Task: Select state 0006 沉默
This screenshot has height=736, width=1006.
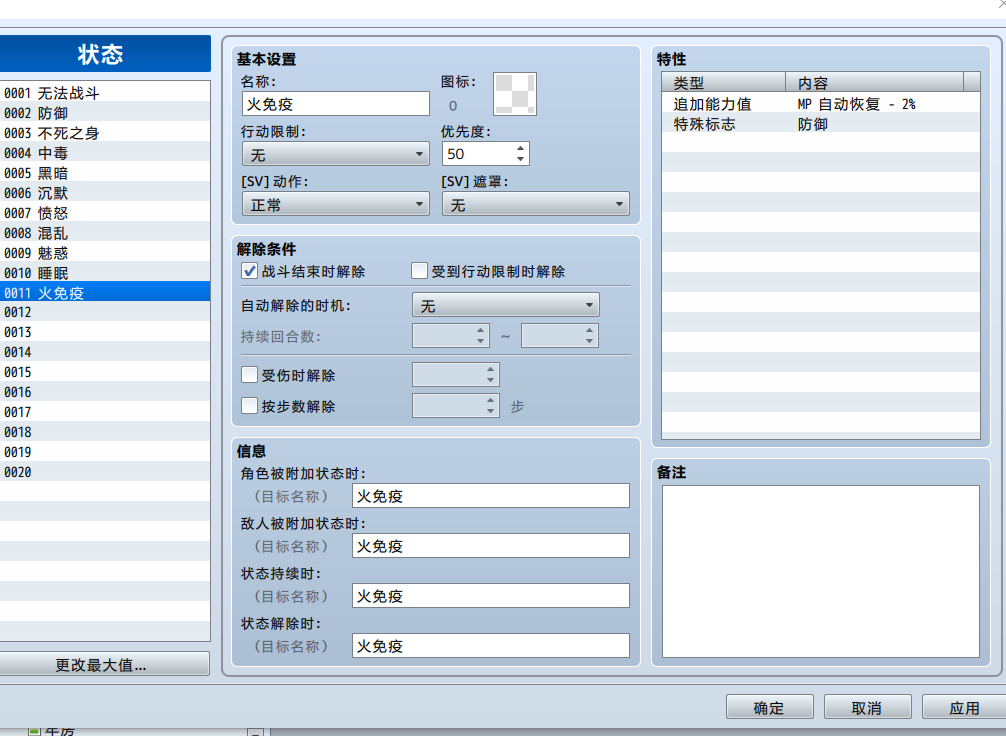Action: tap(105, 193)
